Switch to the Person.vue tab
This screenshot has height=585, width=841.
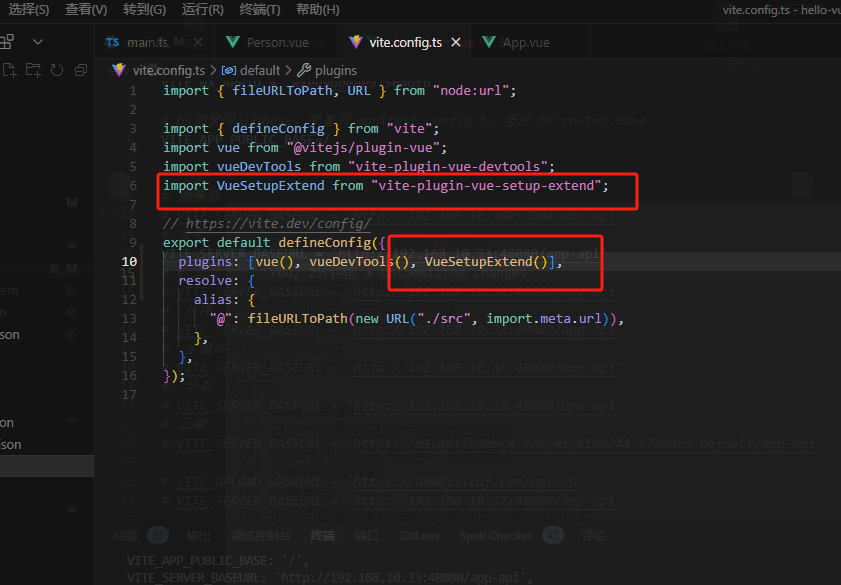tap(275, 43)
